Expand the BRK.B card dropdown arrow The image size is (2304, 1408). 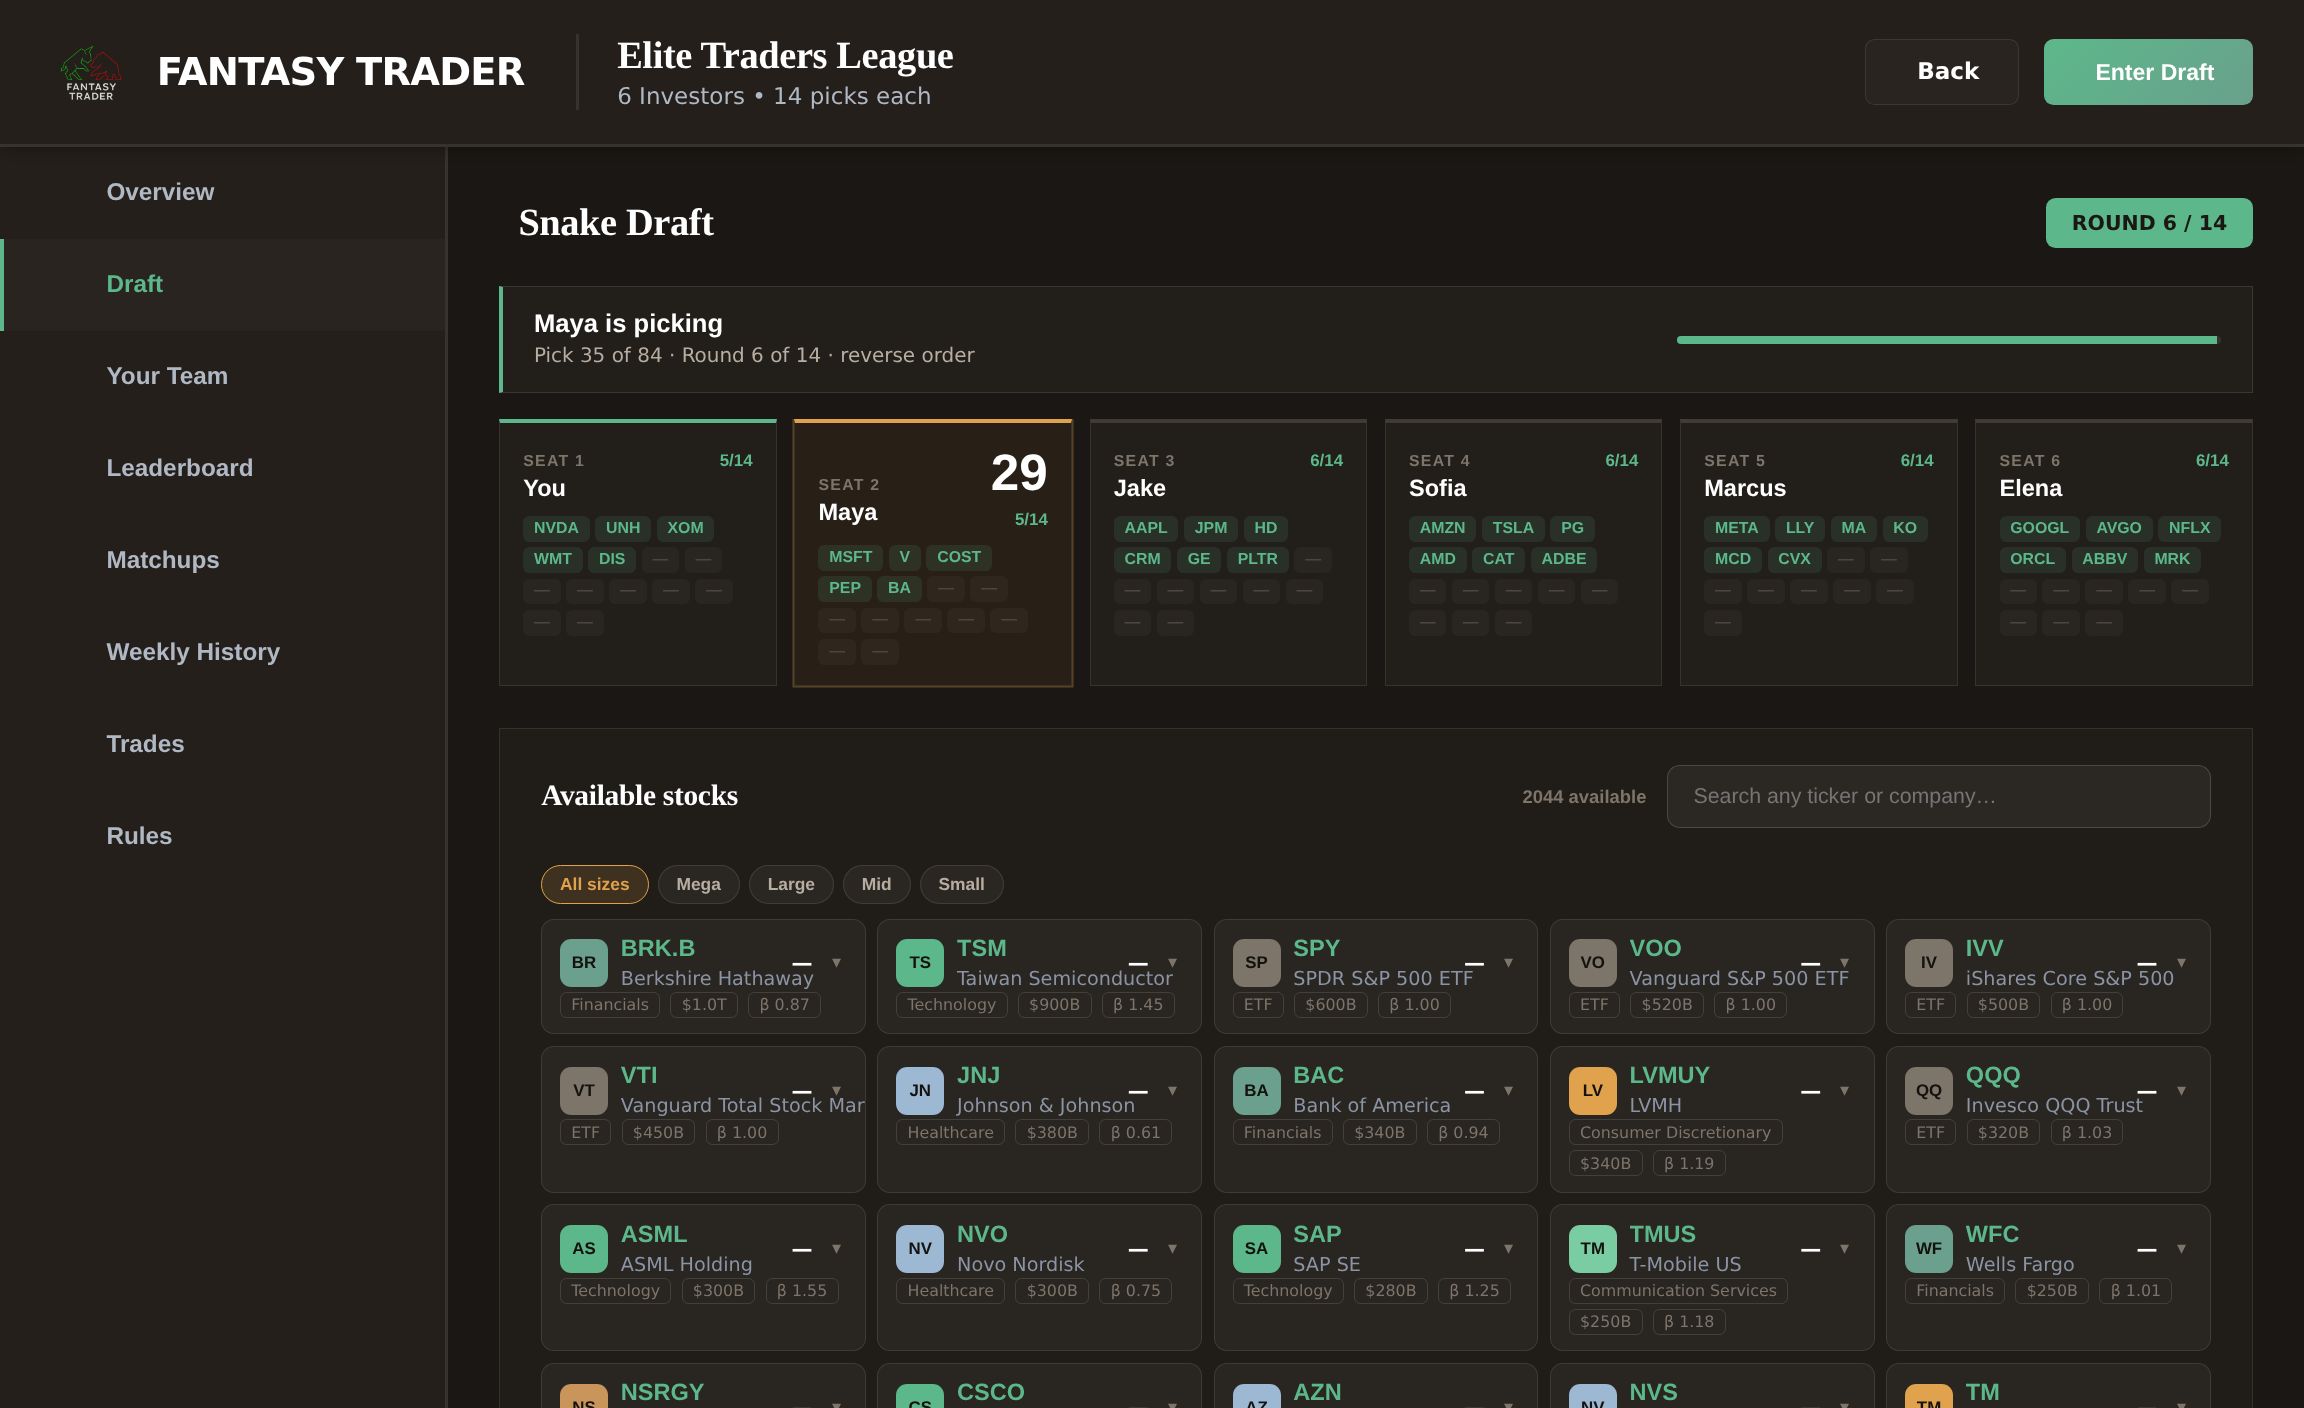pyautogui.click(x=837, y=963)
